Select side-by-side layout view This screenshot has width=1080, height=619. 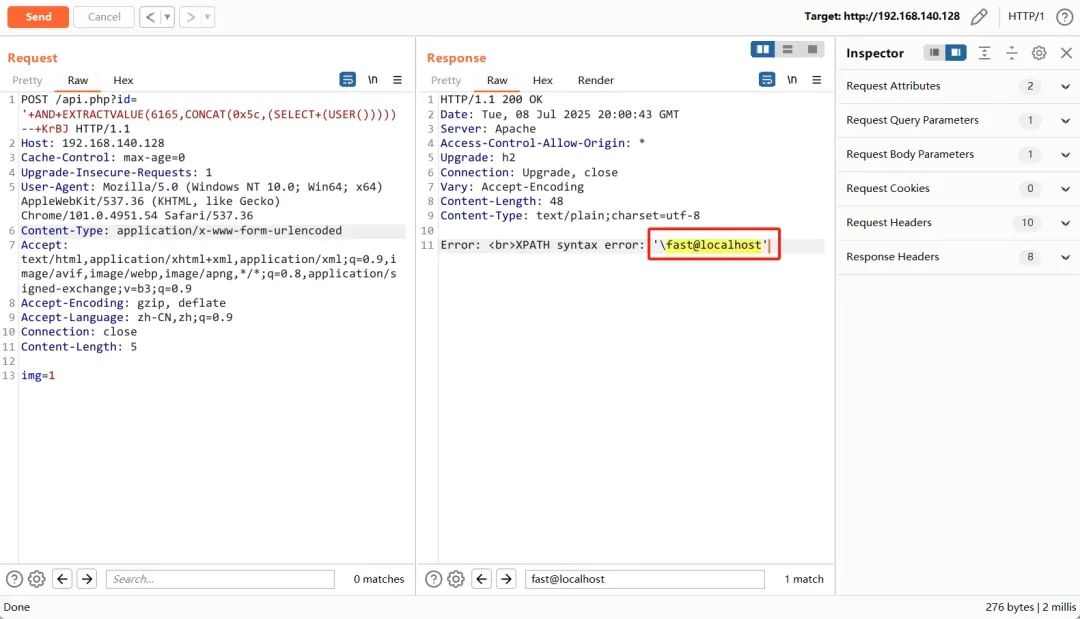tap(762, 50)
